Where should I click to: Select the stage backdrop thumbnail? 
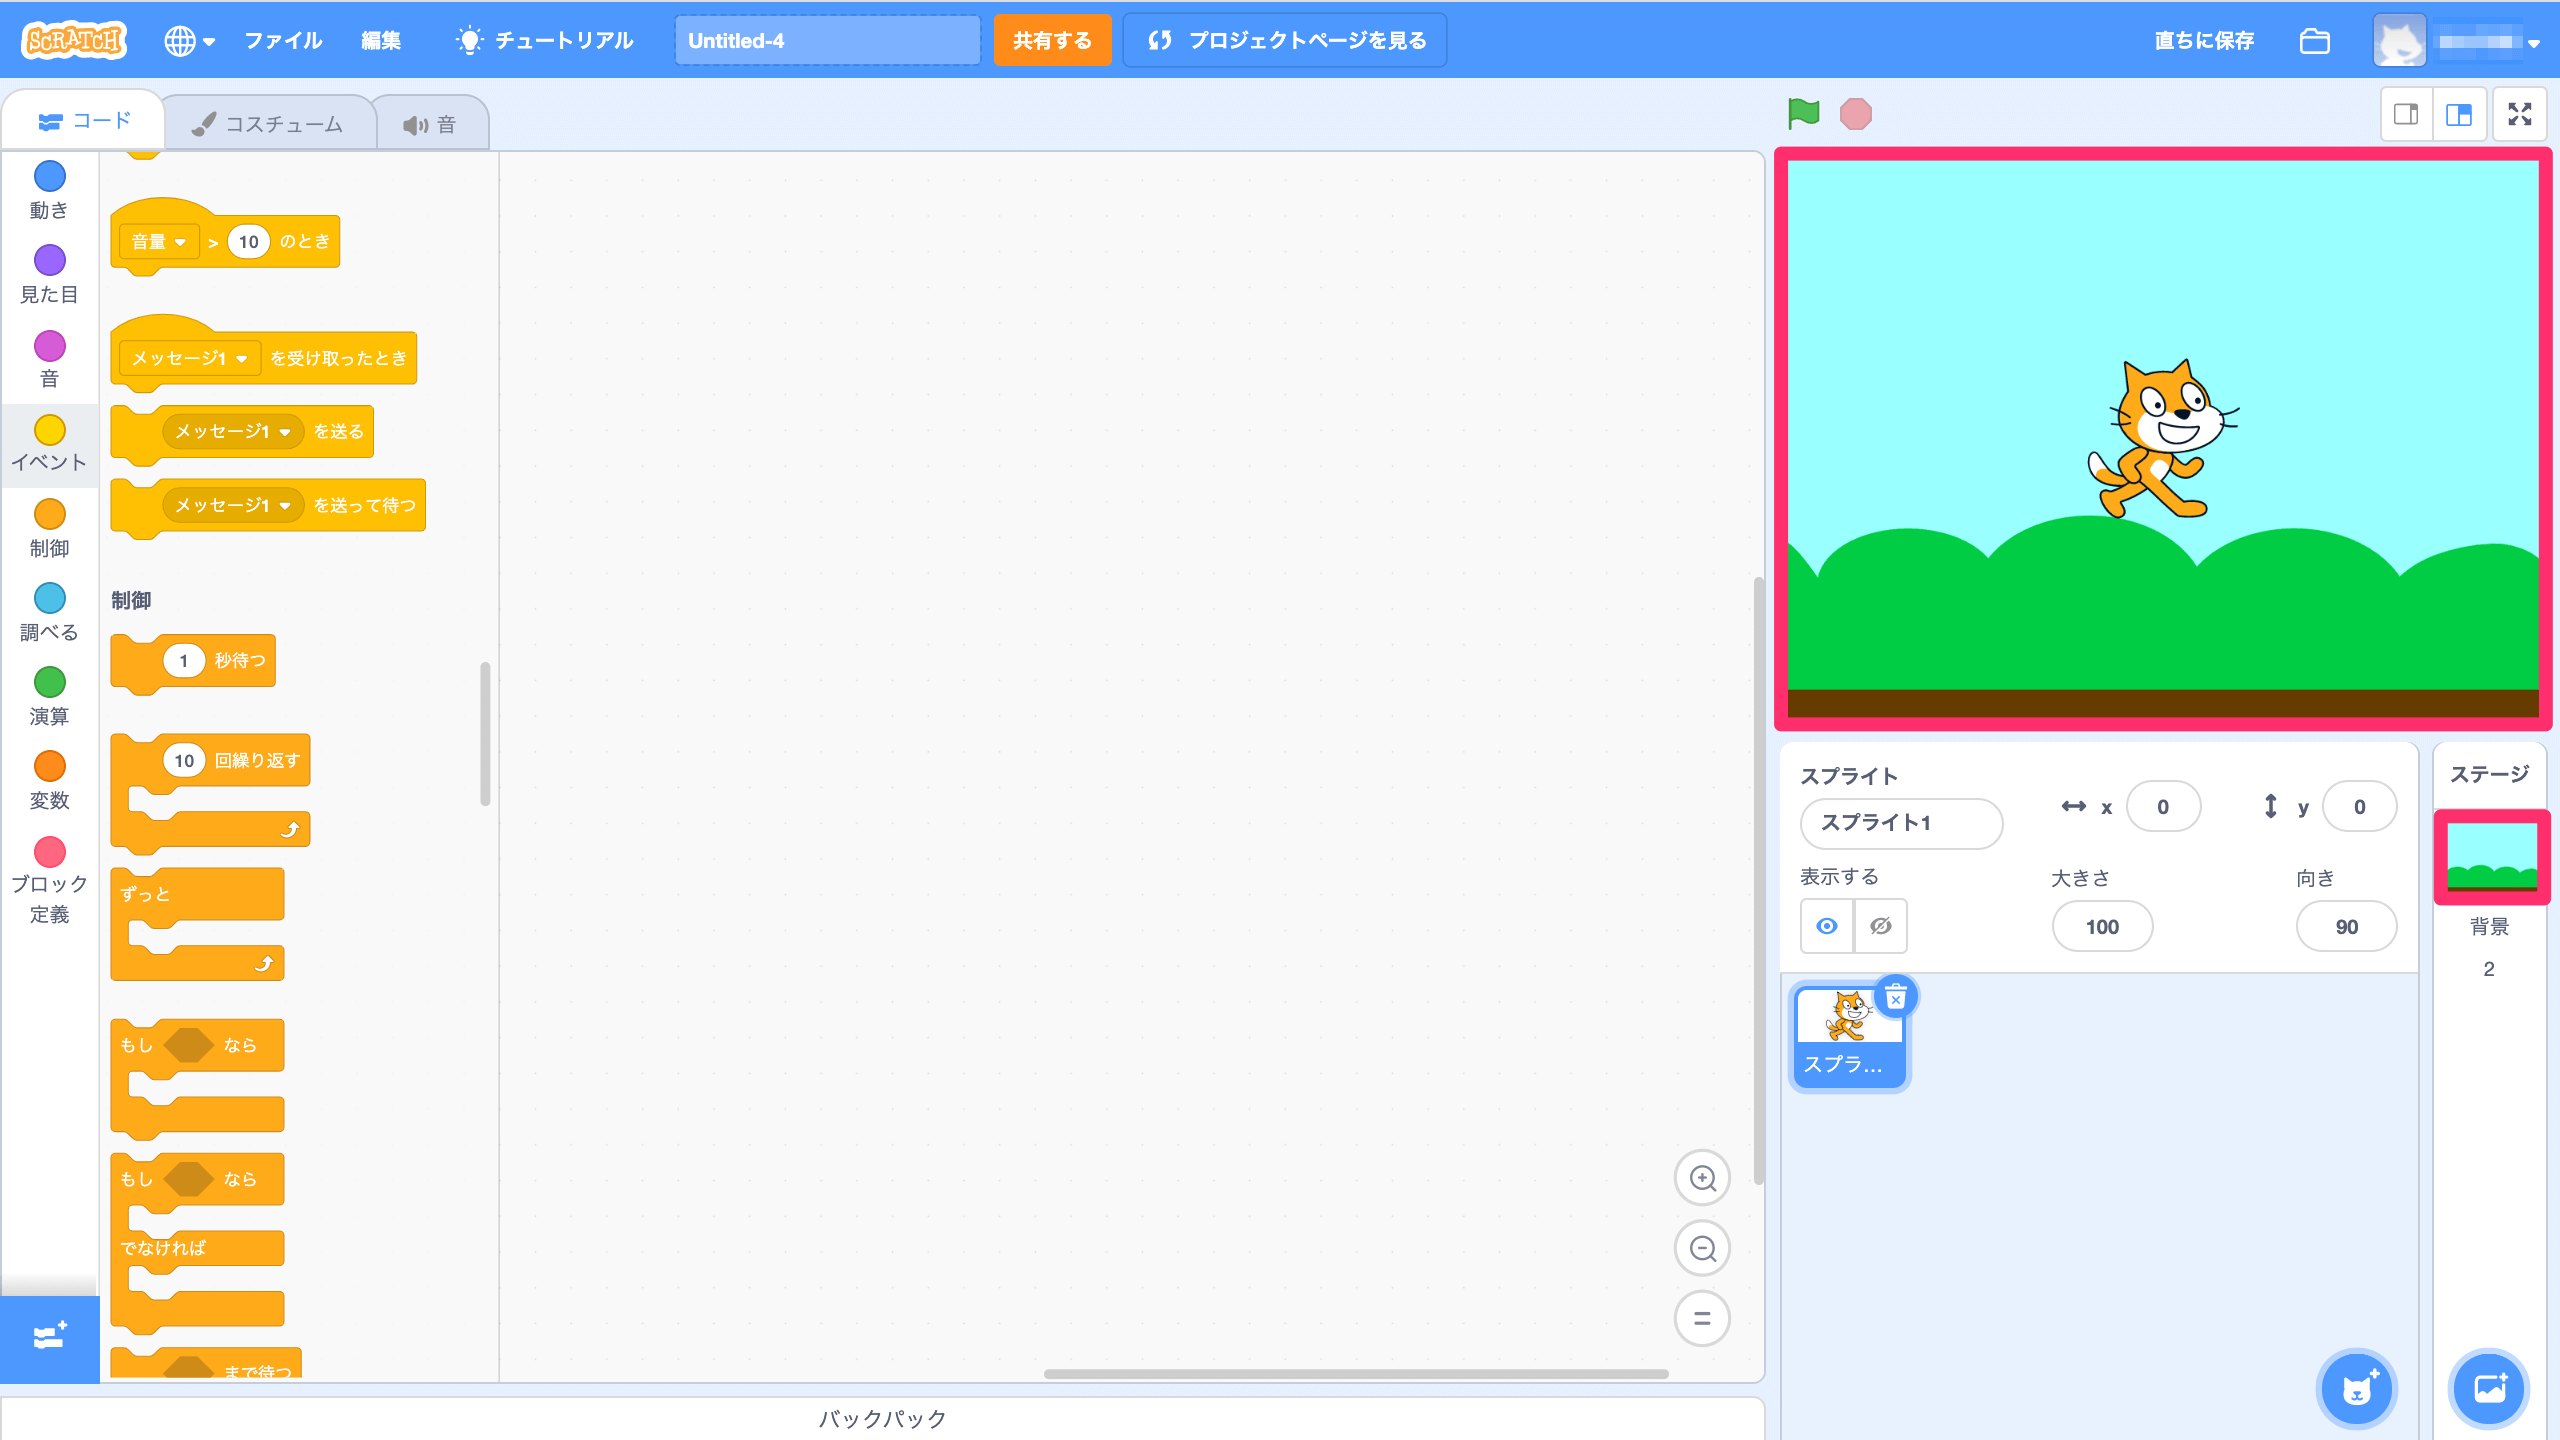coord(2491,857)
